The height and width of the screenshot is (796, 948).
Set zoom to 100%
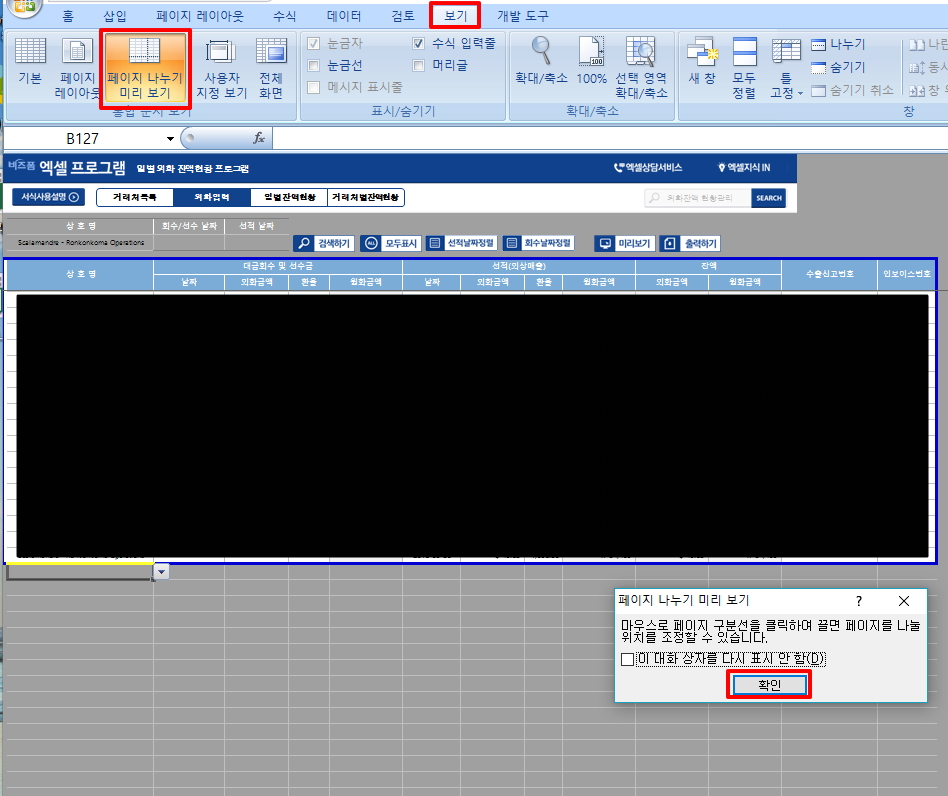[591, 61]
